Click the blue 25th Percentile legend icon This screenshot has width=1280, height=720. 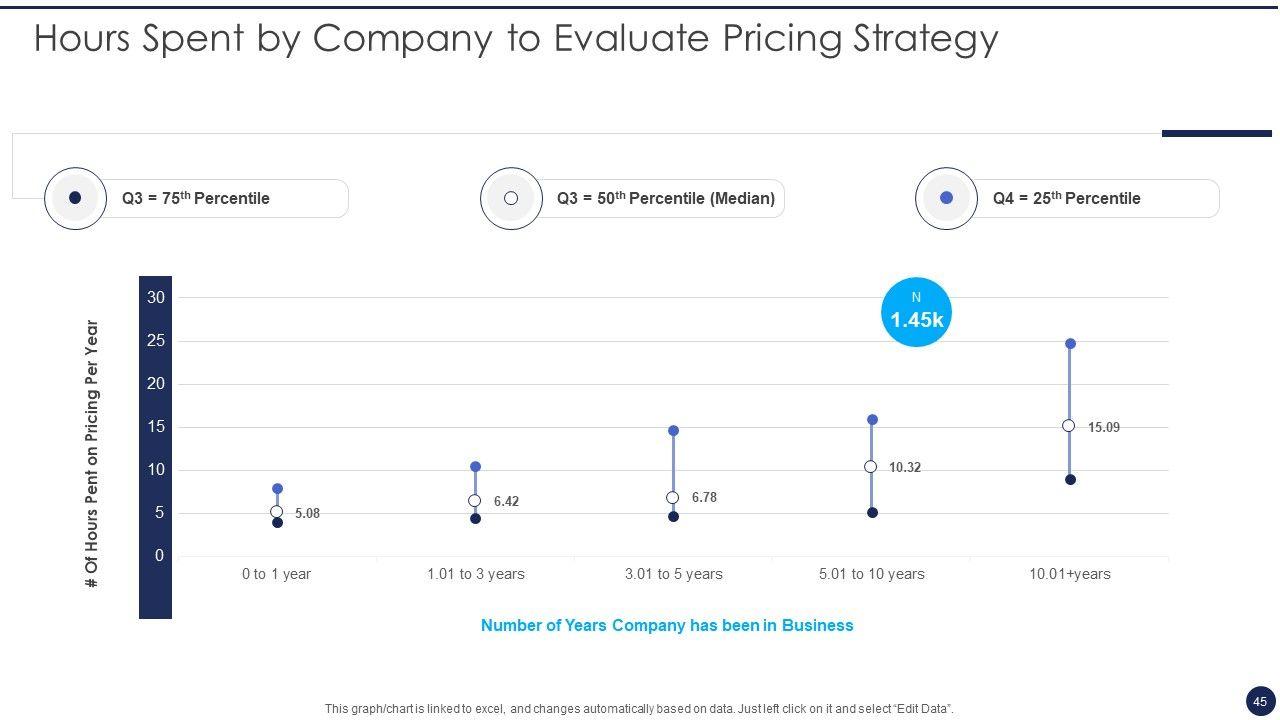click(946, 198)
